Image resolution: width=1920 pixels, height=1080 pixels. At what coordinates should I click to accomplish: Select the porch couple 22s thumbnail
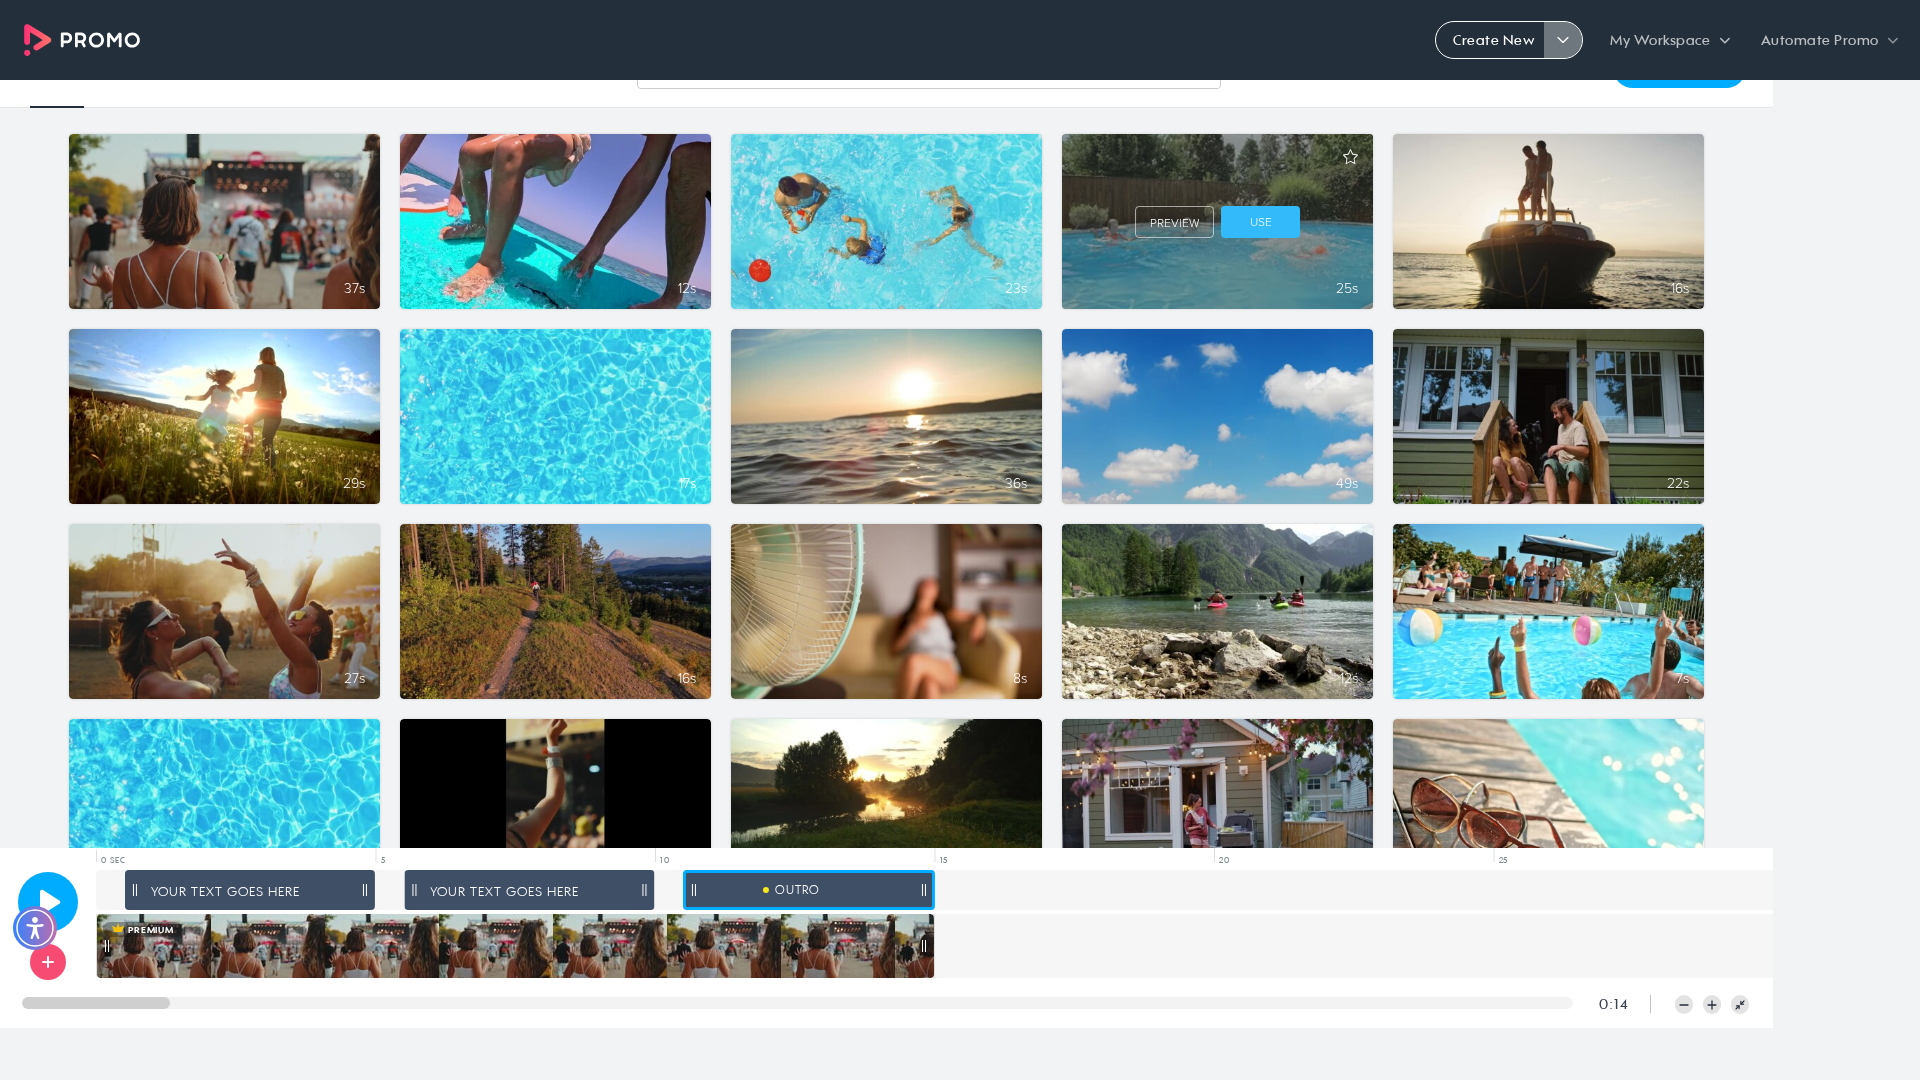coord(1548,417)
